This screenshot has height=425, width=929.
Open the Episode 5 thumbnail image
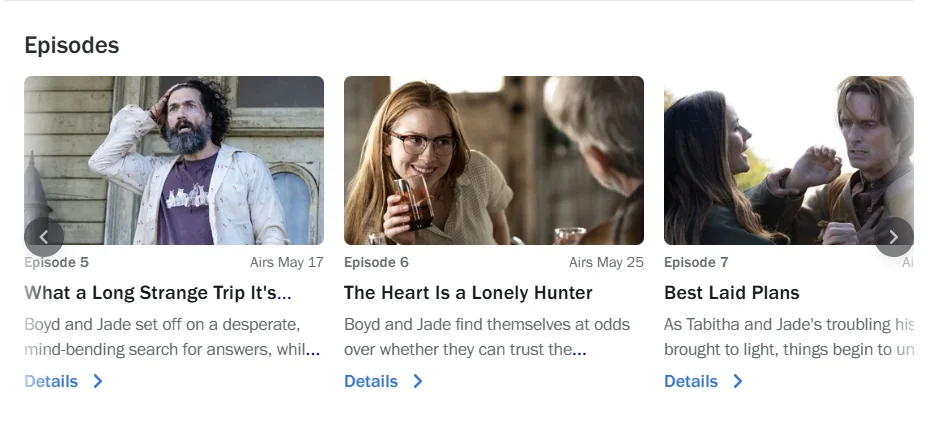pos(174,160)
